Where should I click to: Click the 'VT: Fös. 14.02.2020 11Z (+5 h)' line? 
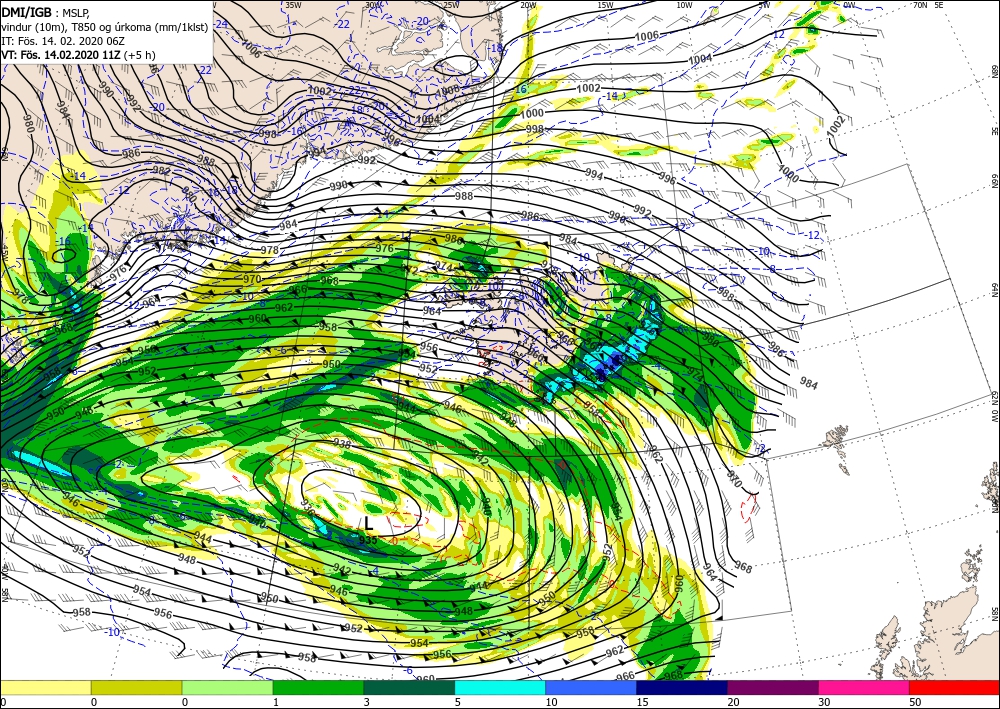point(78,55)
